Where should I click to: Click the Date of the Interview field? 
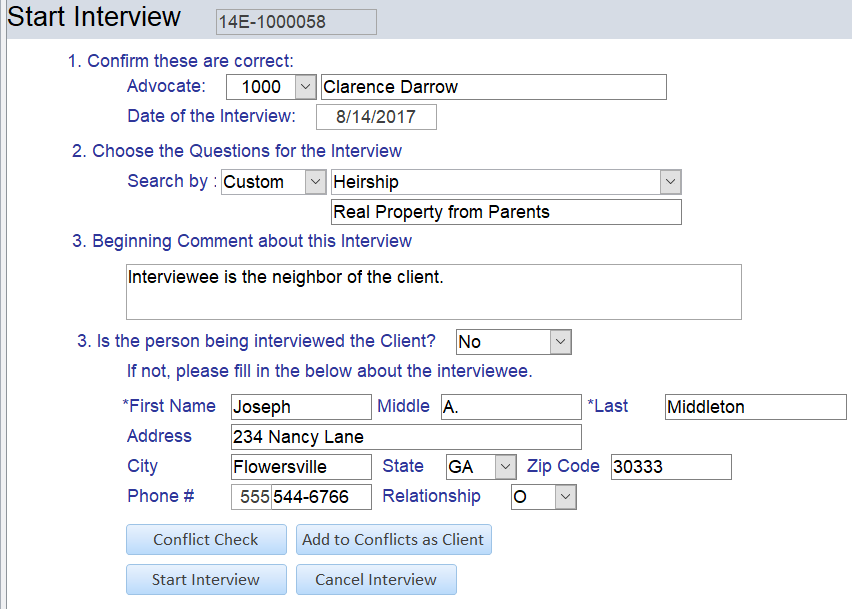coord(376,117)
